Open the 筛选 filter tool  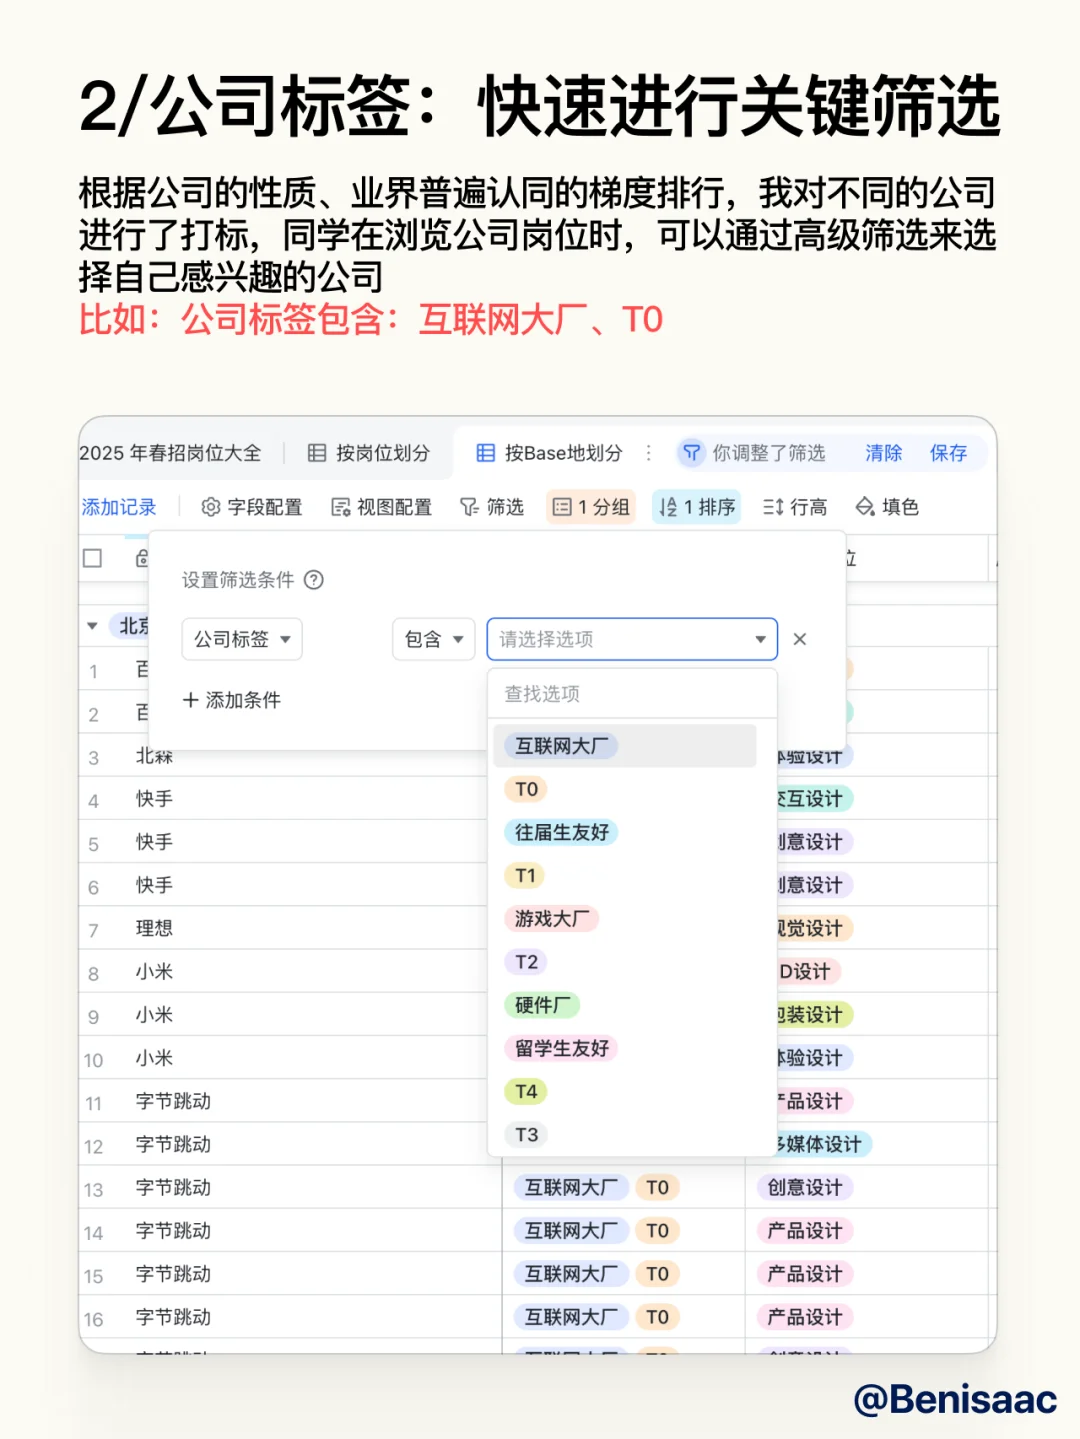492,507
